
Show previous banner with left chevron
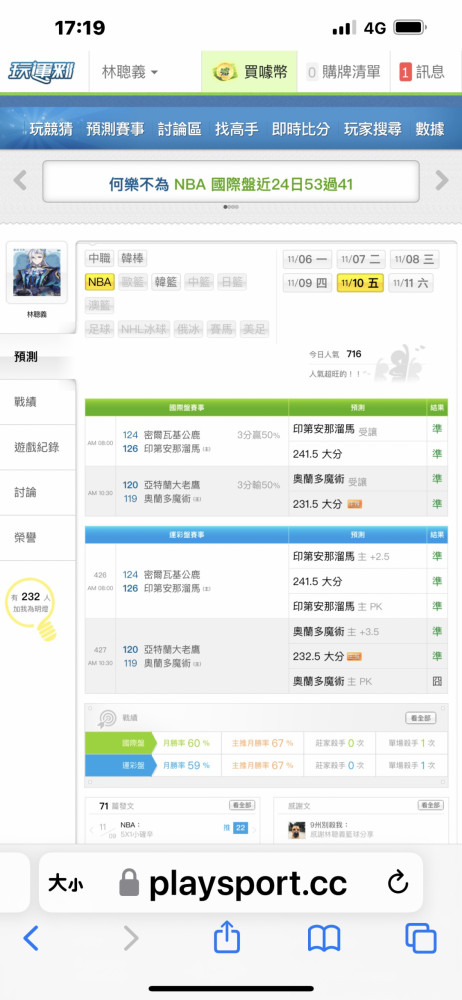click(x=20, y=180)
